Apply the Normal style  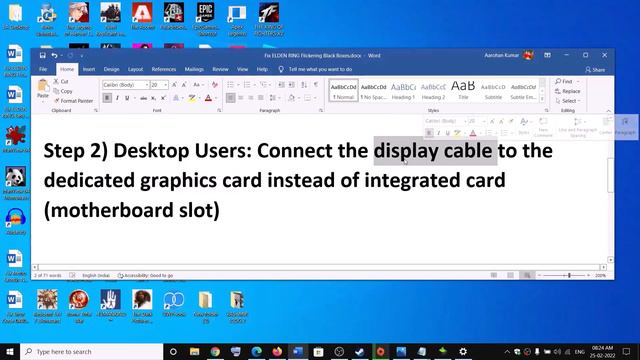coord(343,91)
